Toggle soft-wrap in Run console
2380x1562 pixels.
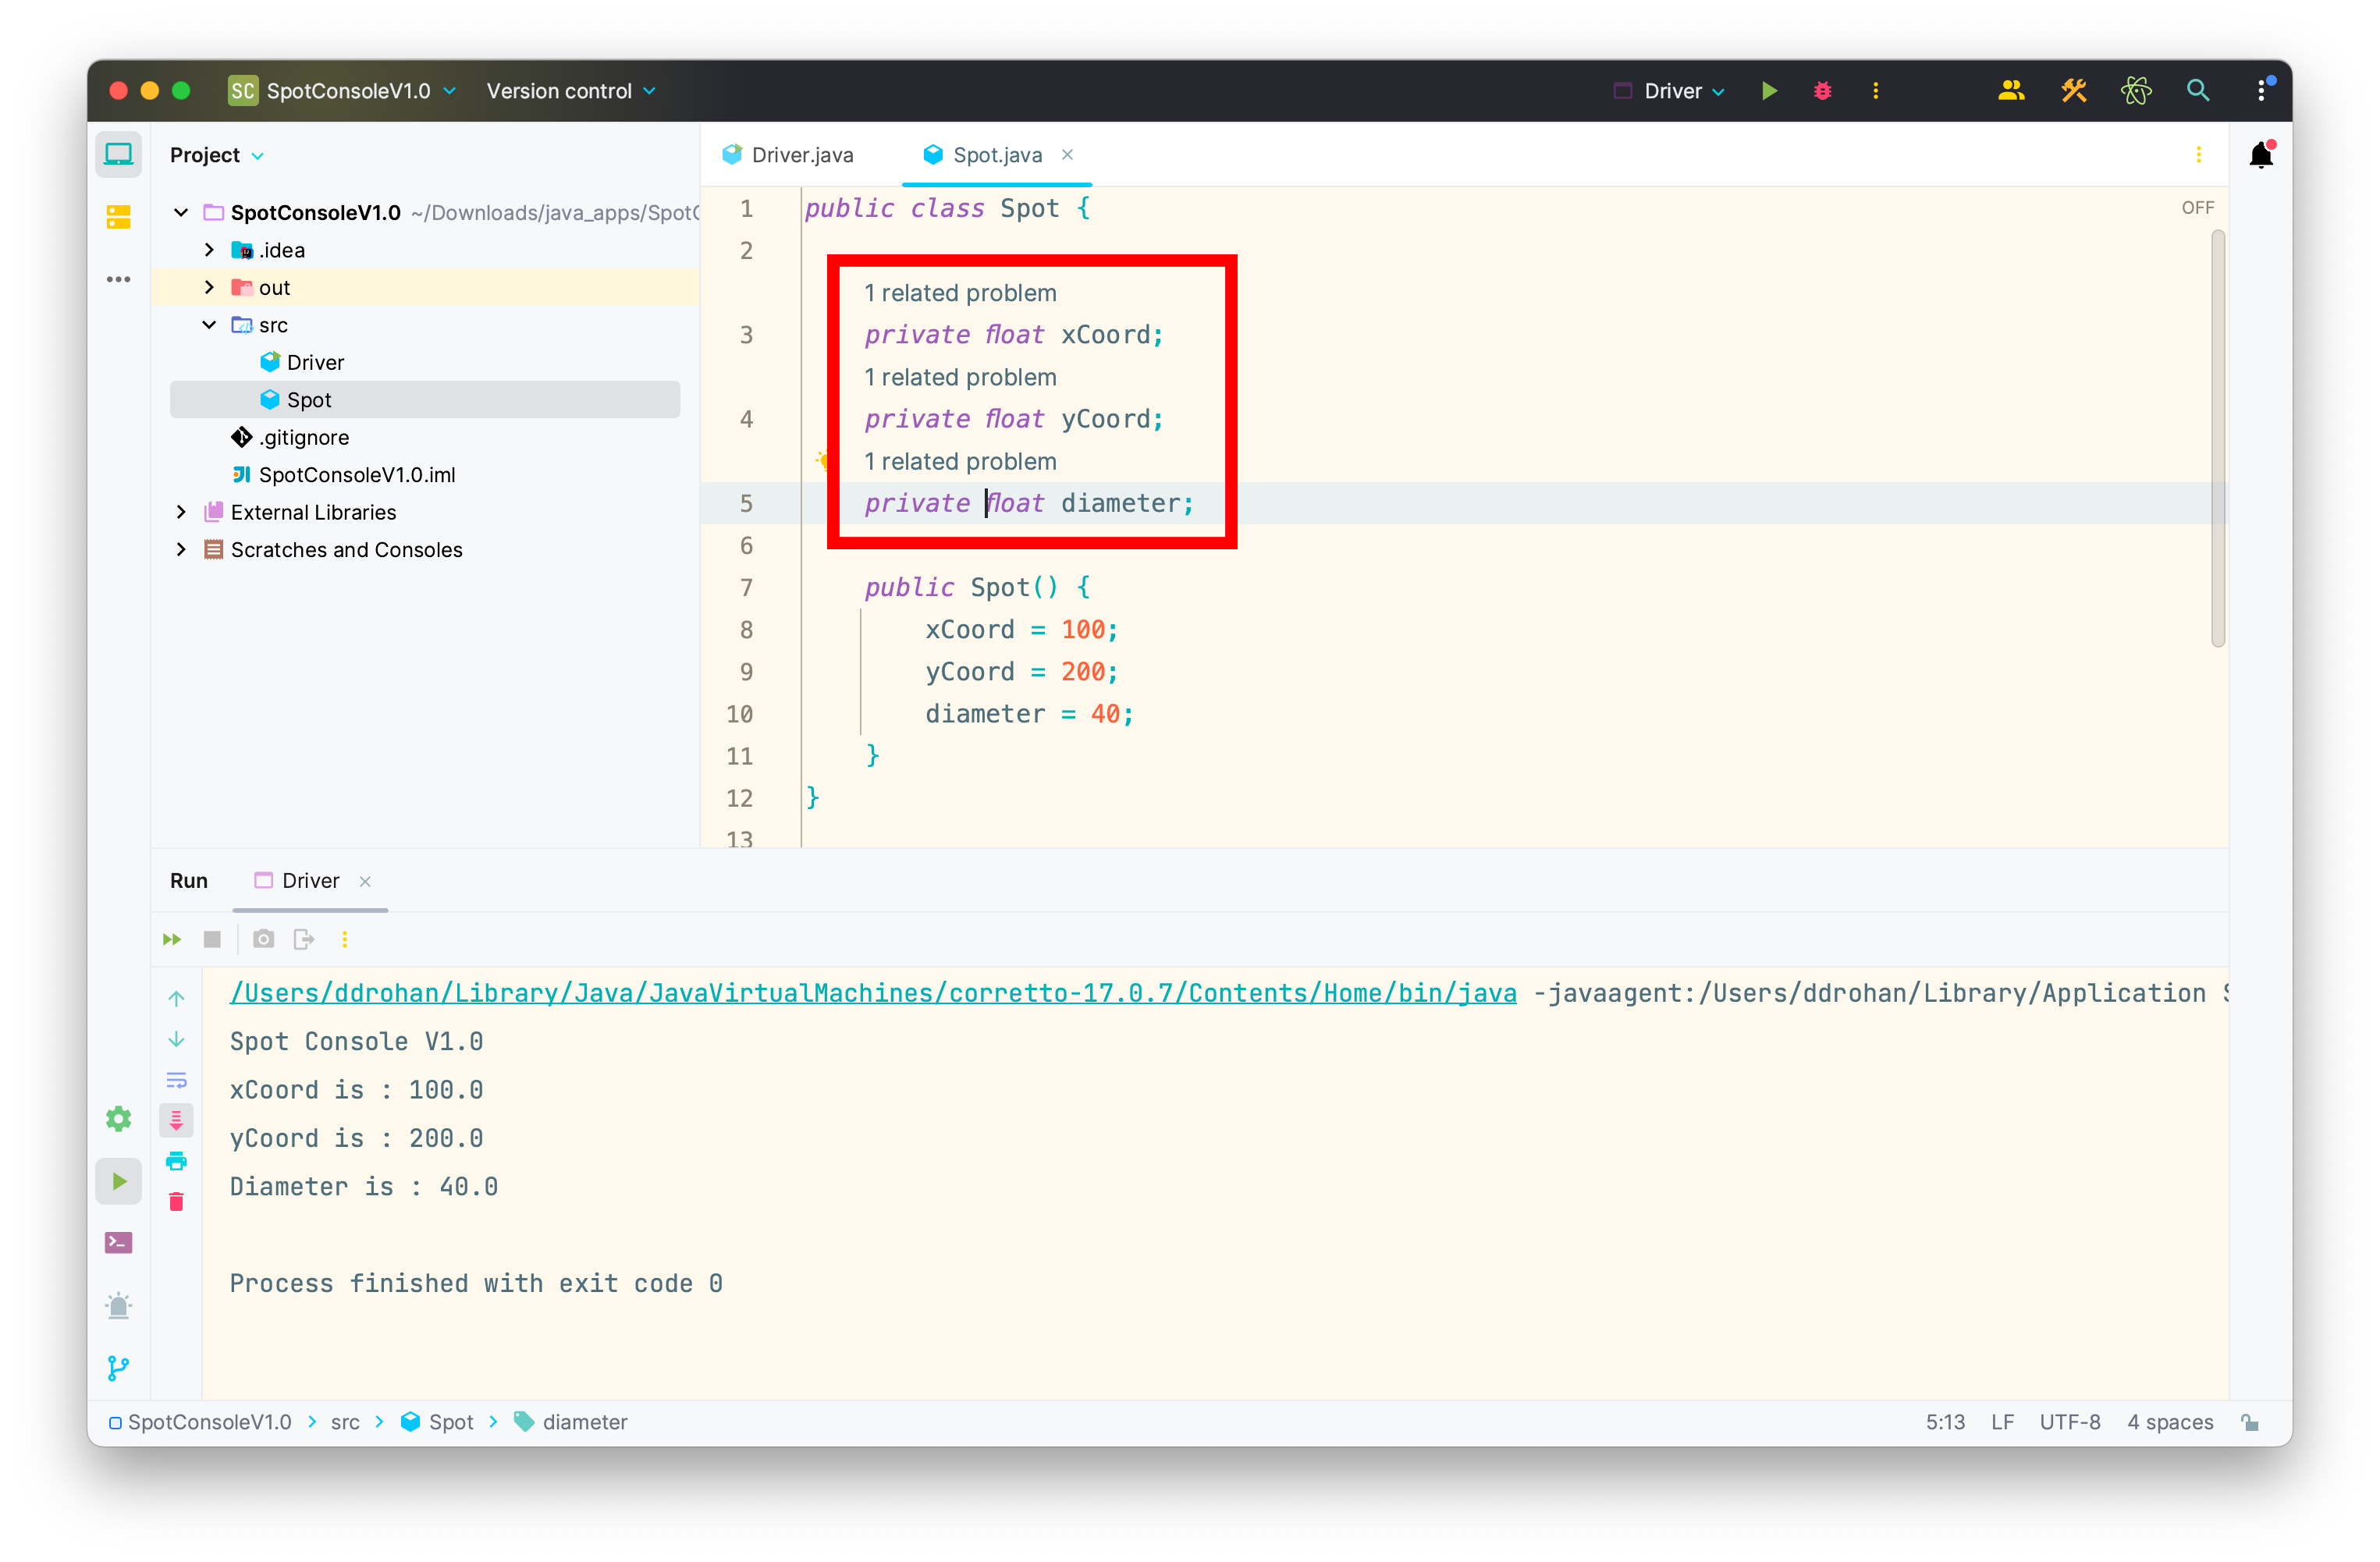(176, 1080)
